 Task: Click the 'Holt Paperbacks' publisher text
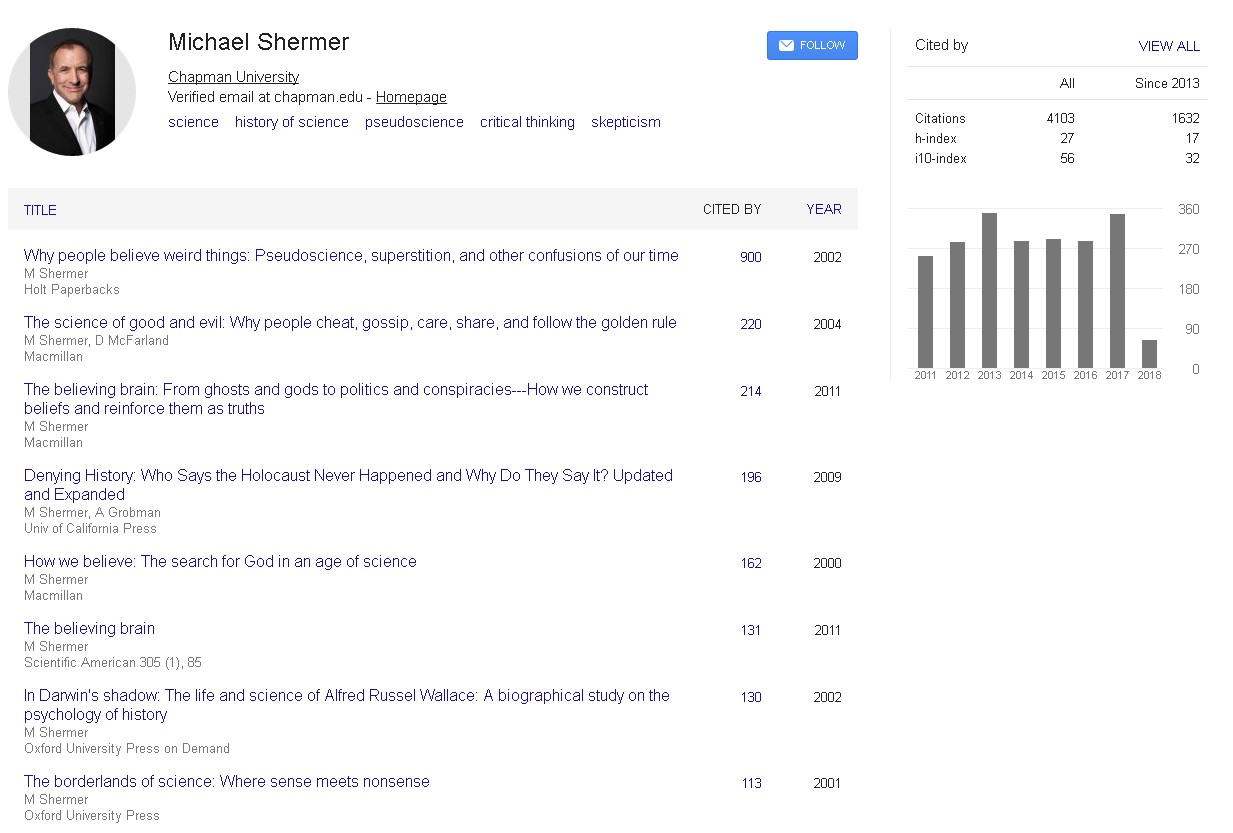(x=72, y=289)
